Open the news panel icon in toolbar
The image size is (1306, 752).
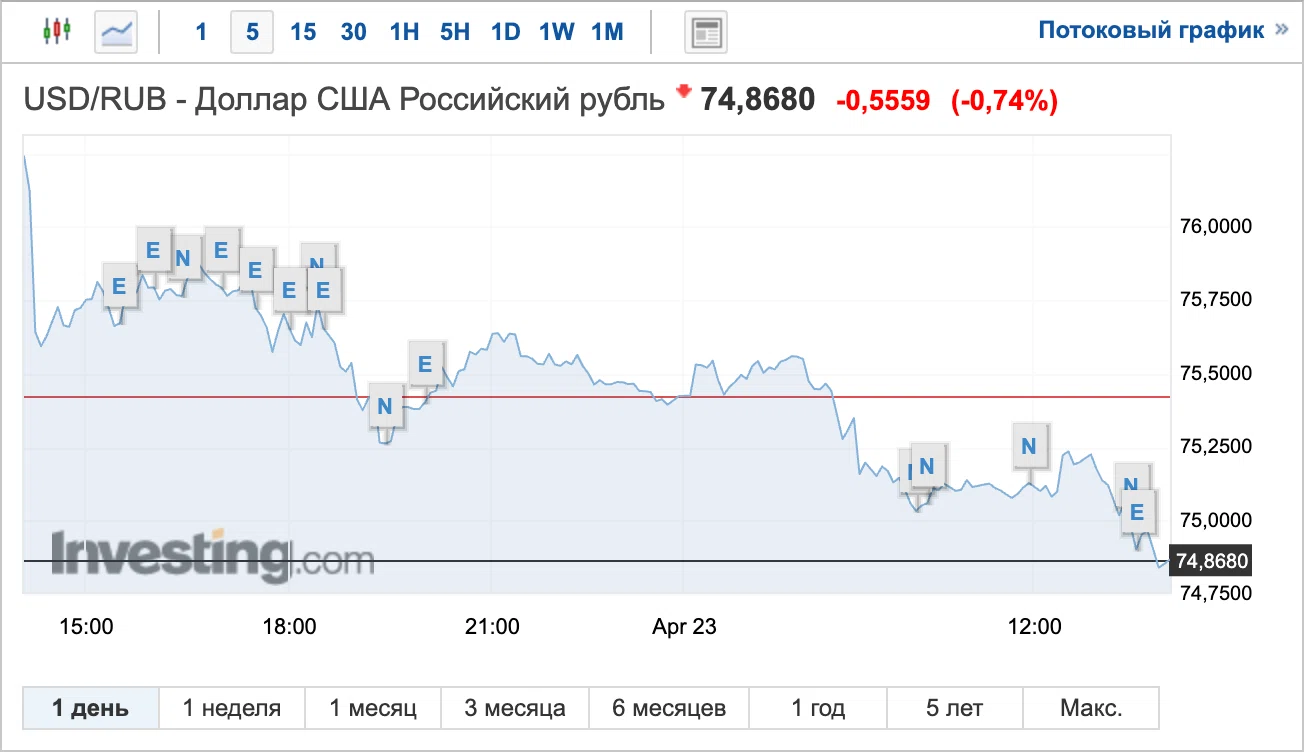(706, 32)
